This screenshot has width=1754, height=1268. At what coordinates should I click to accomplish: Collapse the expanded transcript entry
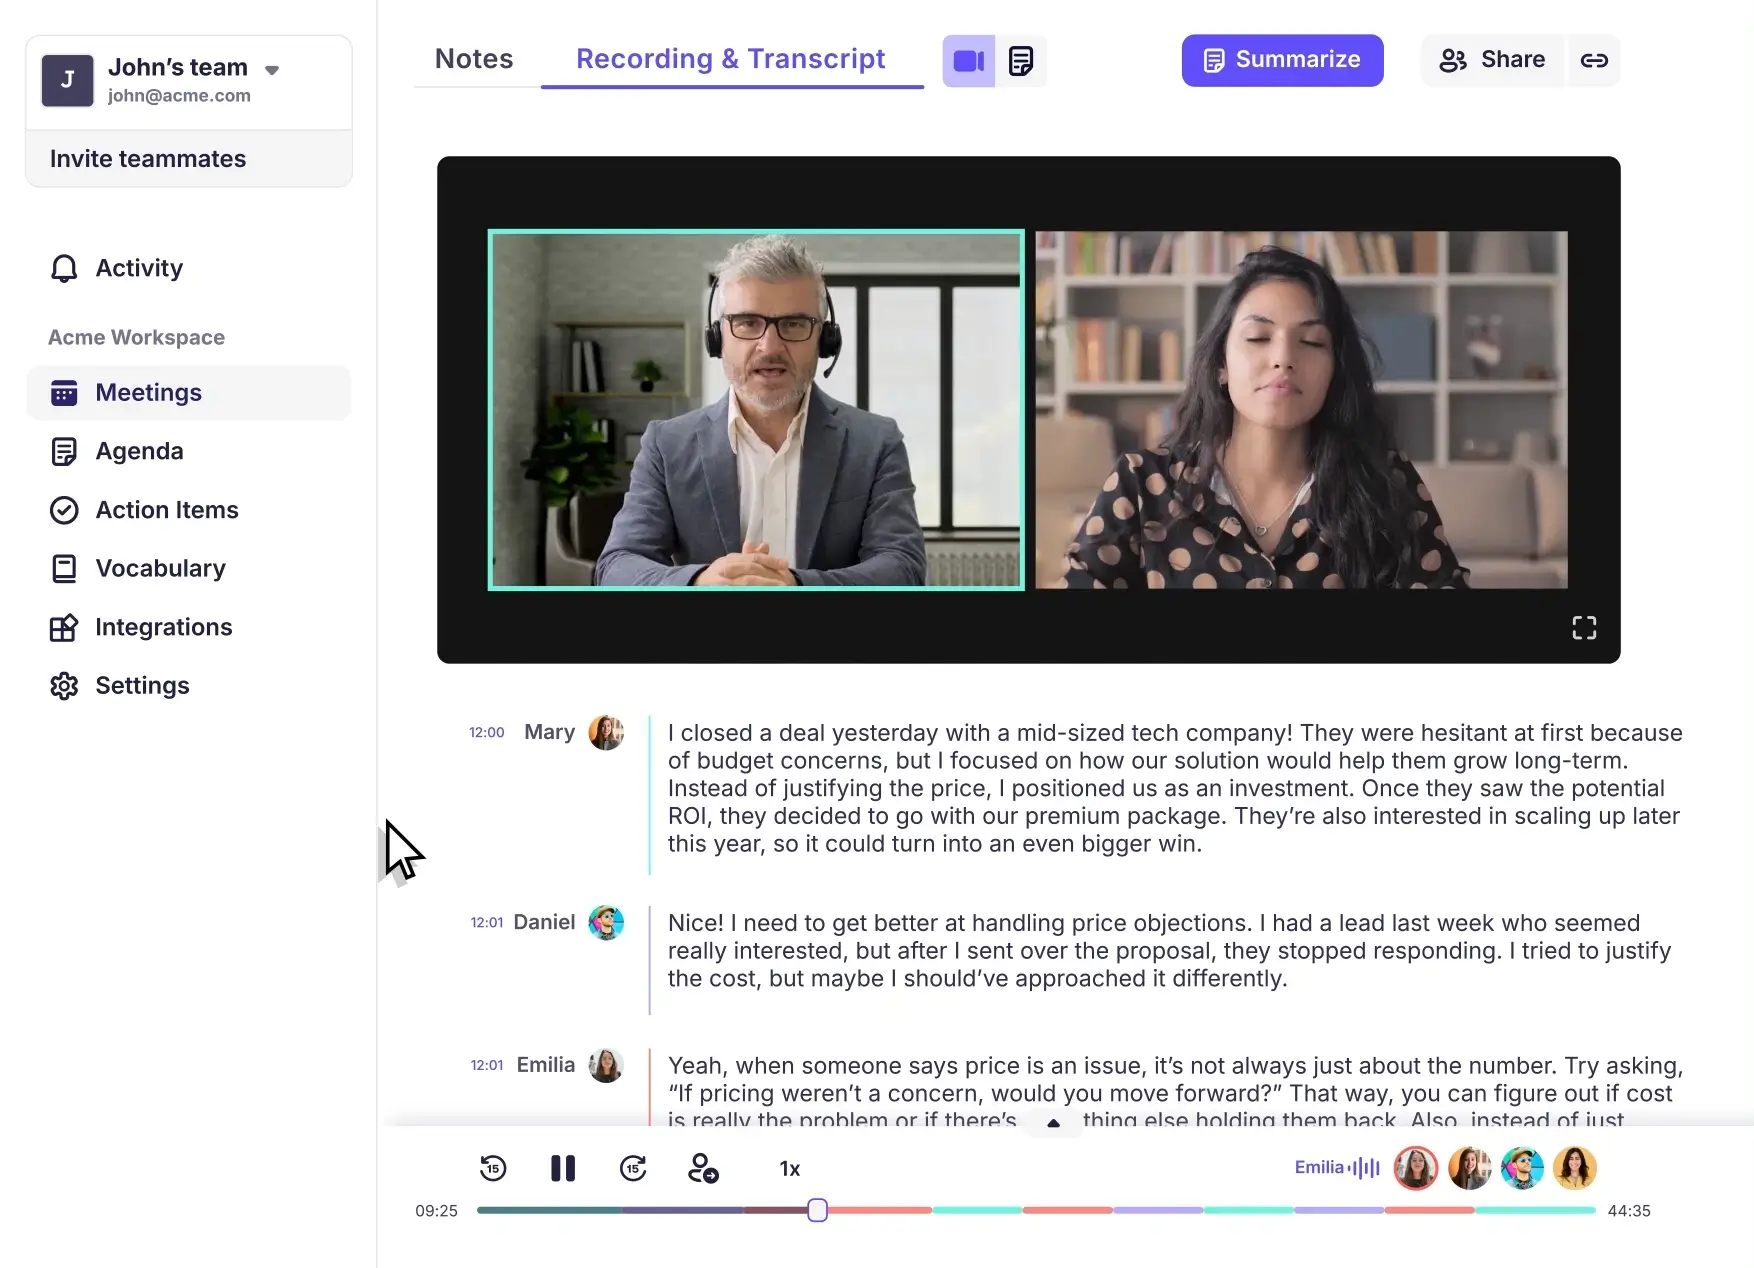click(1052, 1123)
